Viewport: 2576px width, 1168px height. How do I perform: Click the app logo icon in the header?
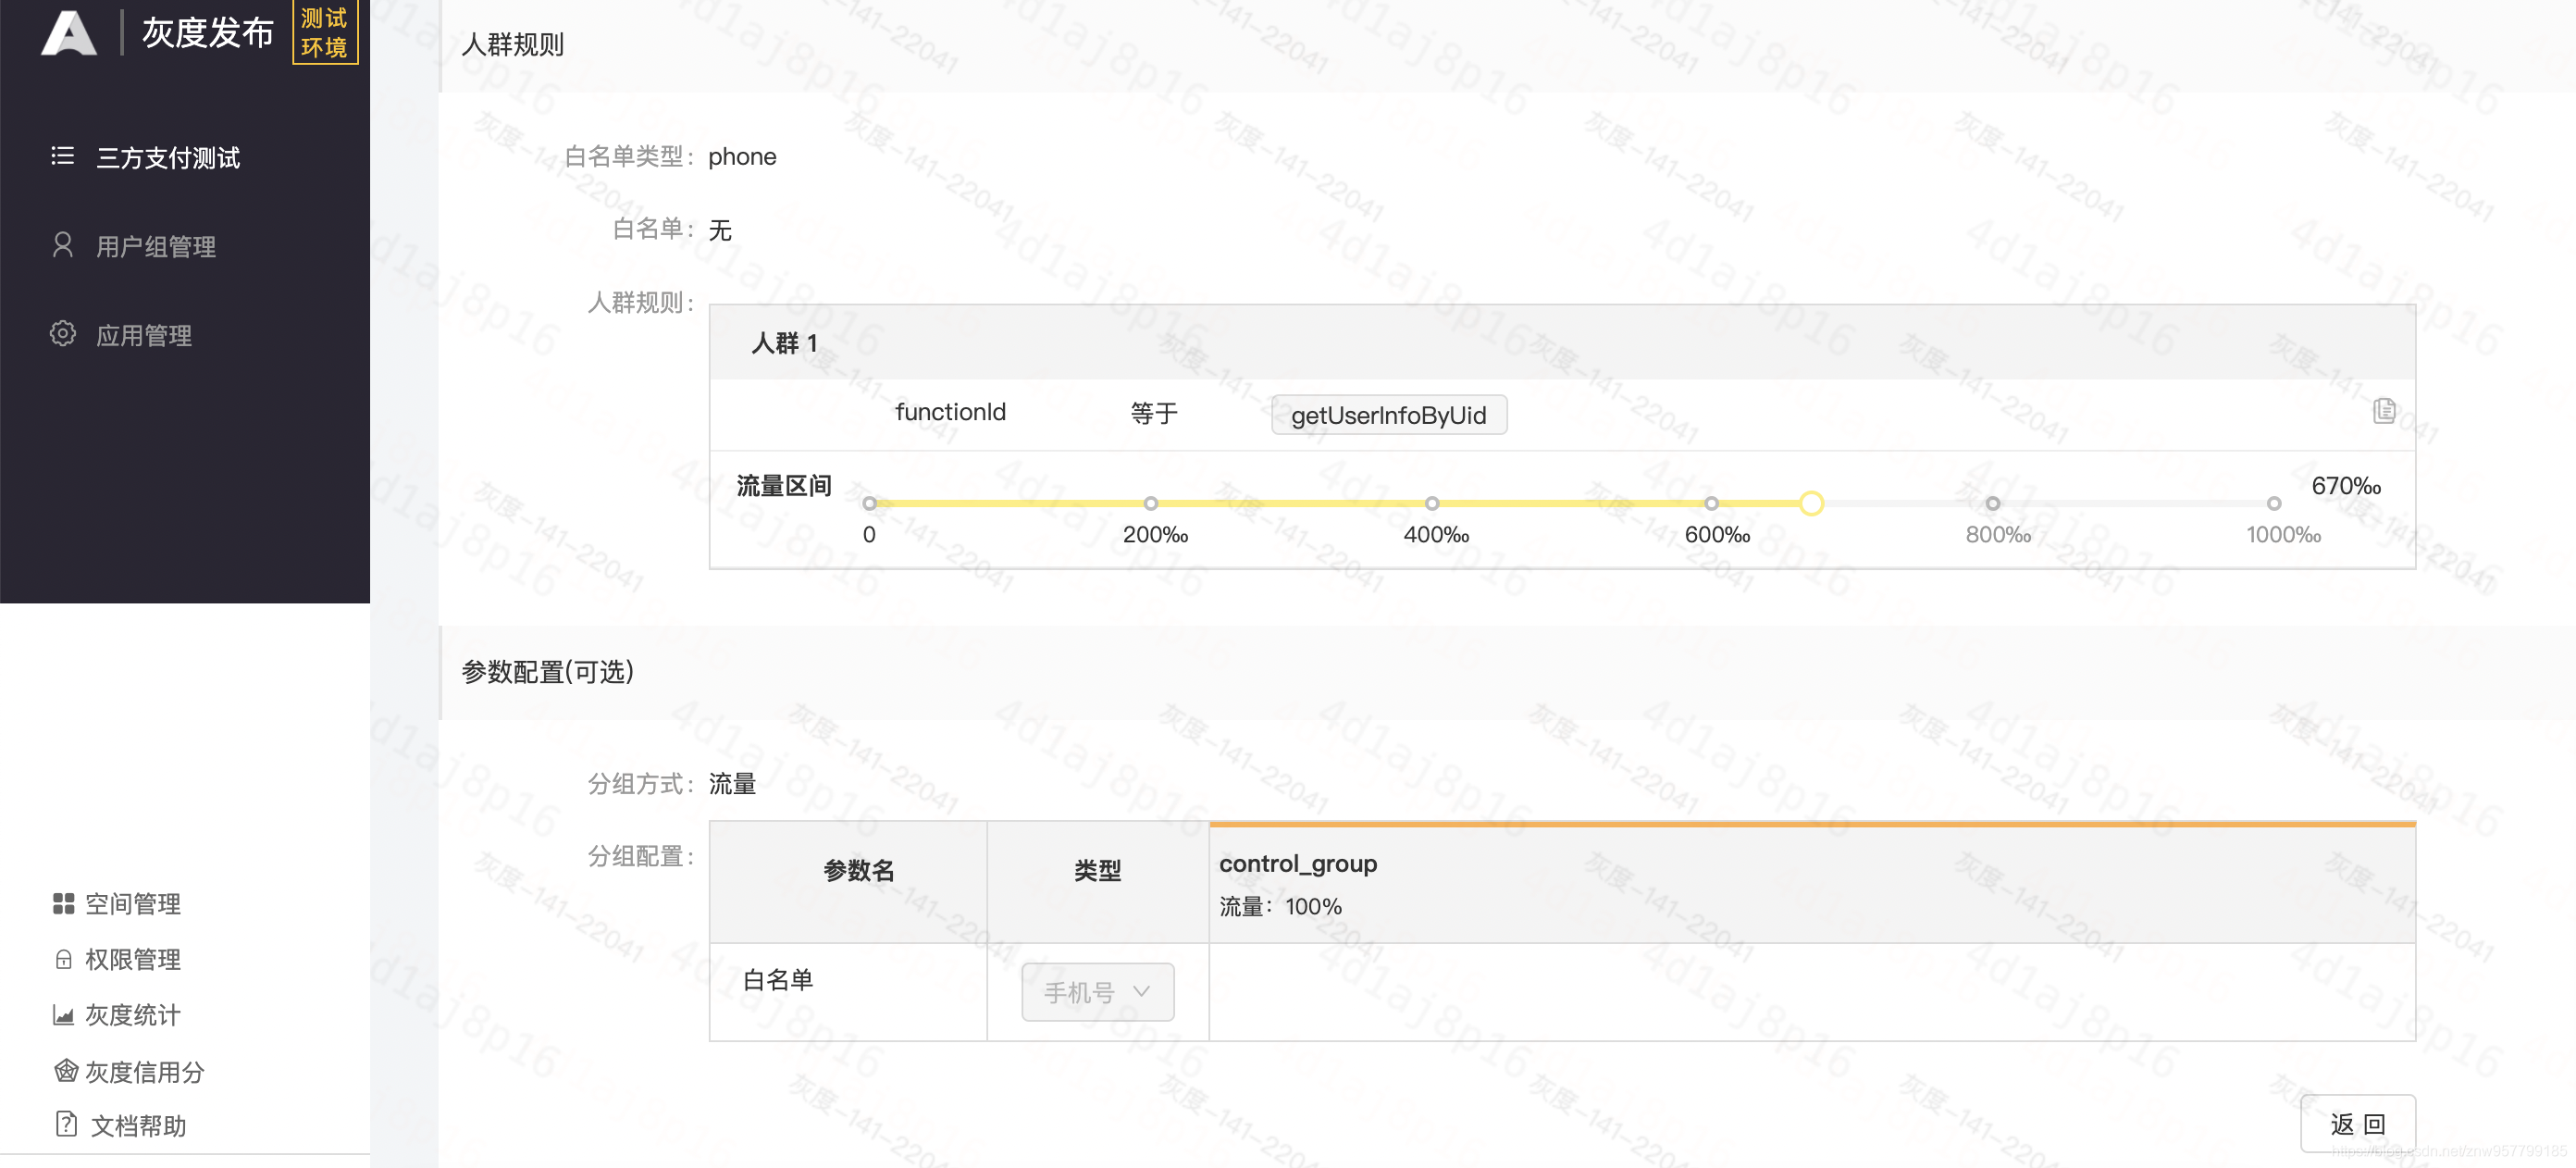pyautogui.click(x=68, y=32)
